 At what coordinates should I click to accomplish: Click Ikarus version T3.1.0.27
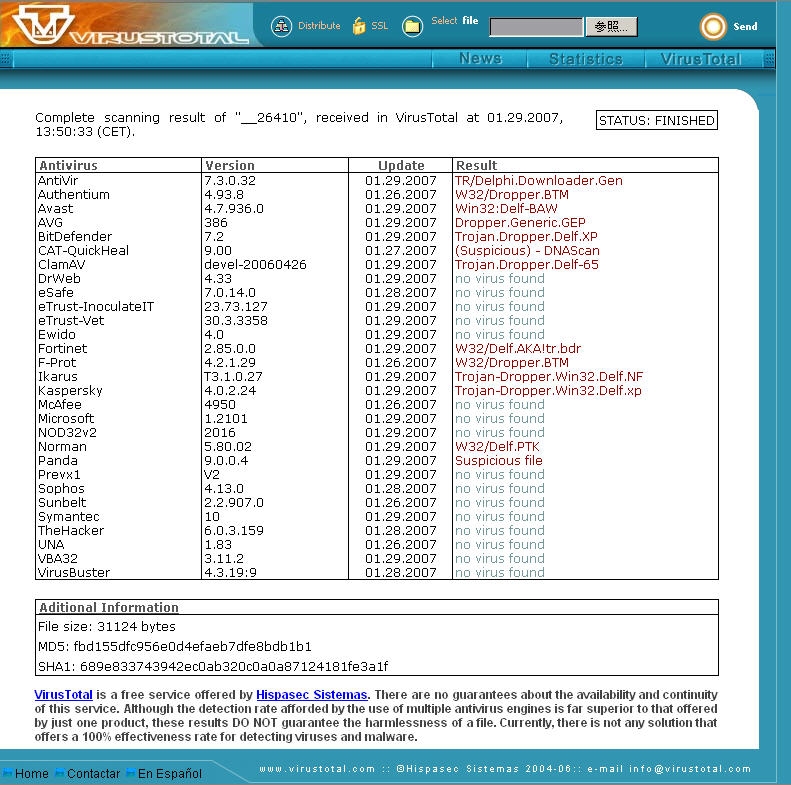click(x=233, y=377)
